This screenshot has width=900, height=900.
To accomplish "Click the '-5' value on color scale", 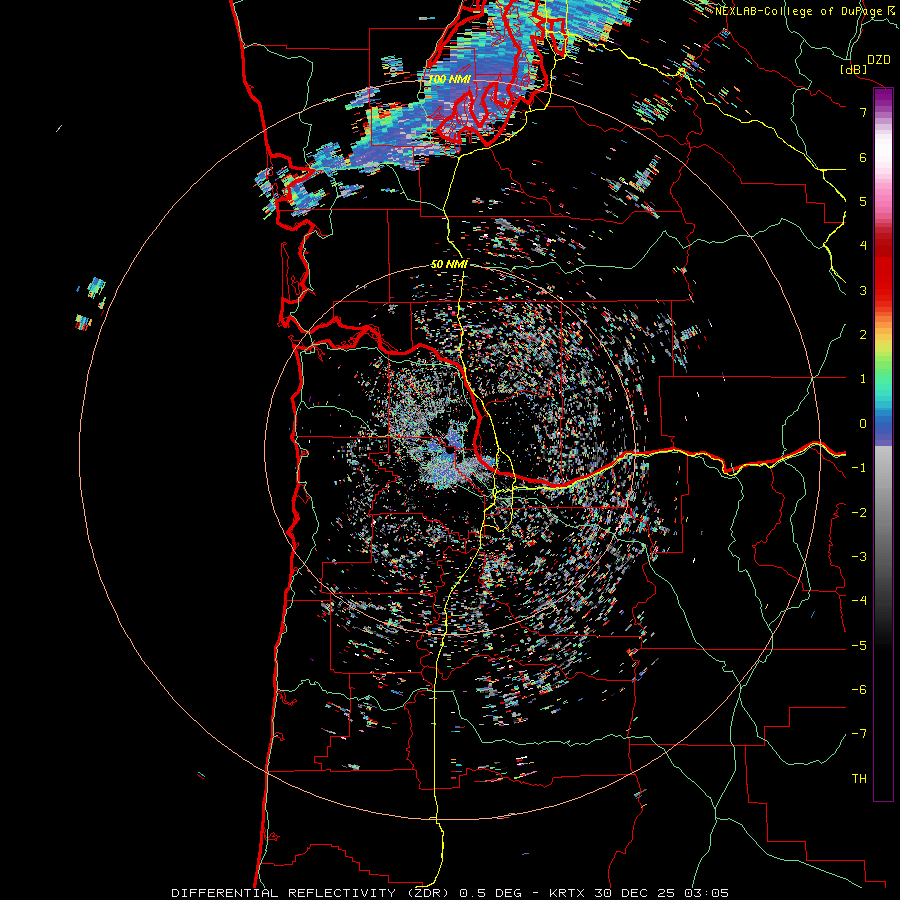I will (x=859, y=646).
